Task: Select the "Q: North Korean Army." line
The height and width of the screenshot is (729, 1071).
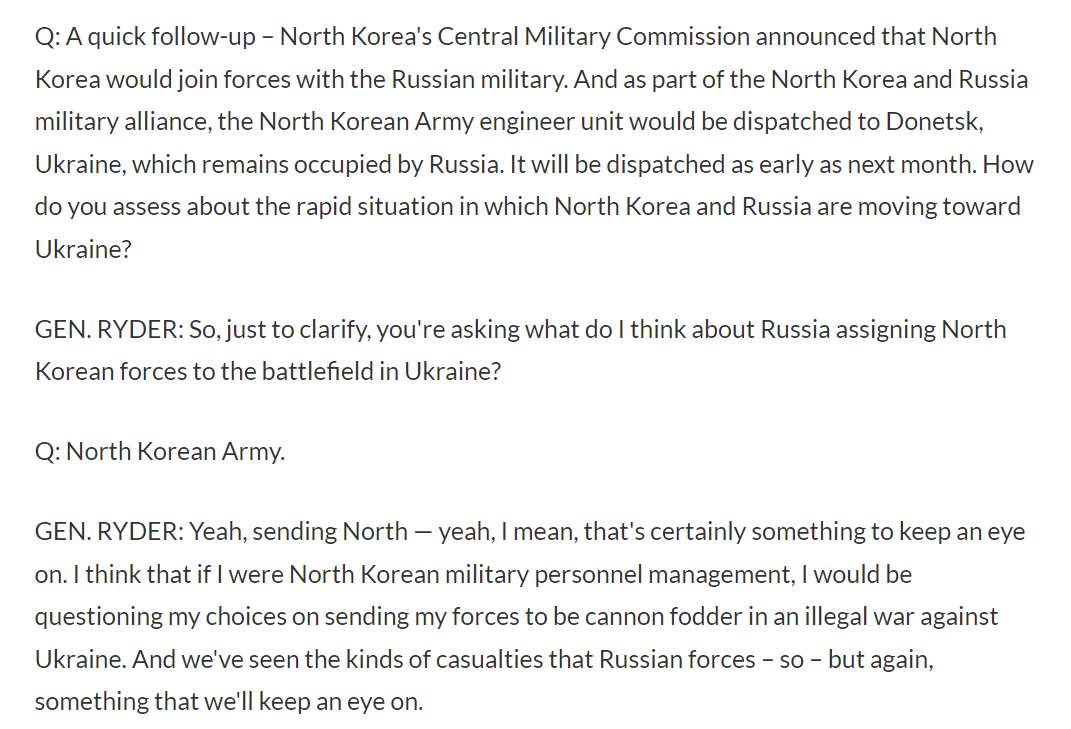Action: tap(160, 451)
